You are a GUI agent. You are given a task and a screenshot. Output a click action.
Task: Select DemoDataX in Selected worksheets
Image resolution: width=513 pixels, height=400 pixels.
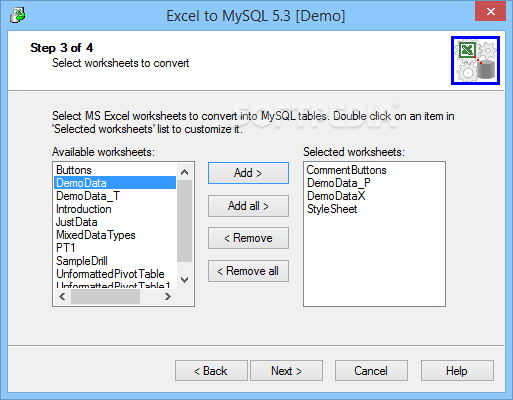click(x=374, y=196)
